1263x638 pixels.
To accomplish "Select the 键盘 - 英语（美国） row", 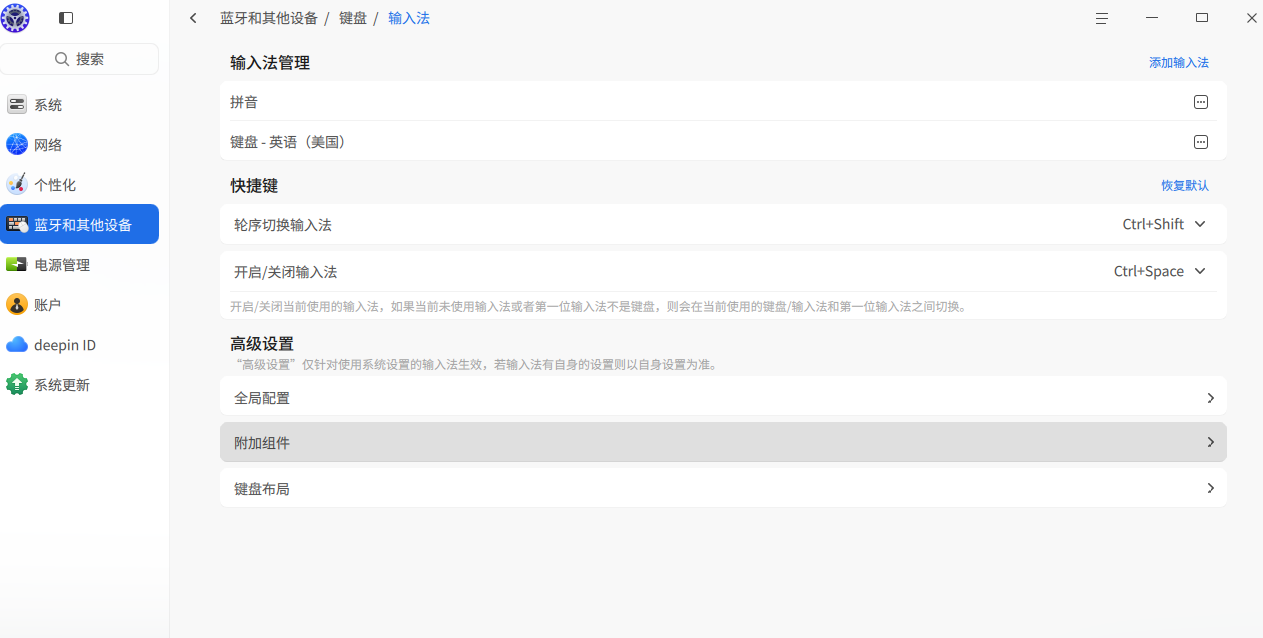I will (x=723, y=142).
